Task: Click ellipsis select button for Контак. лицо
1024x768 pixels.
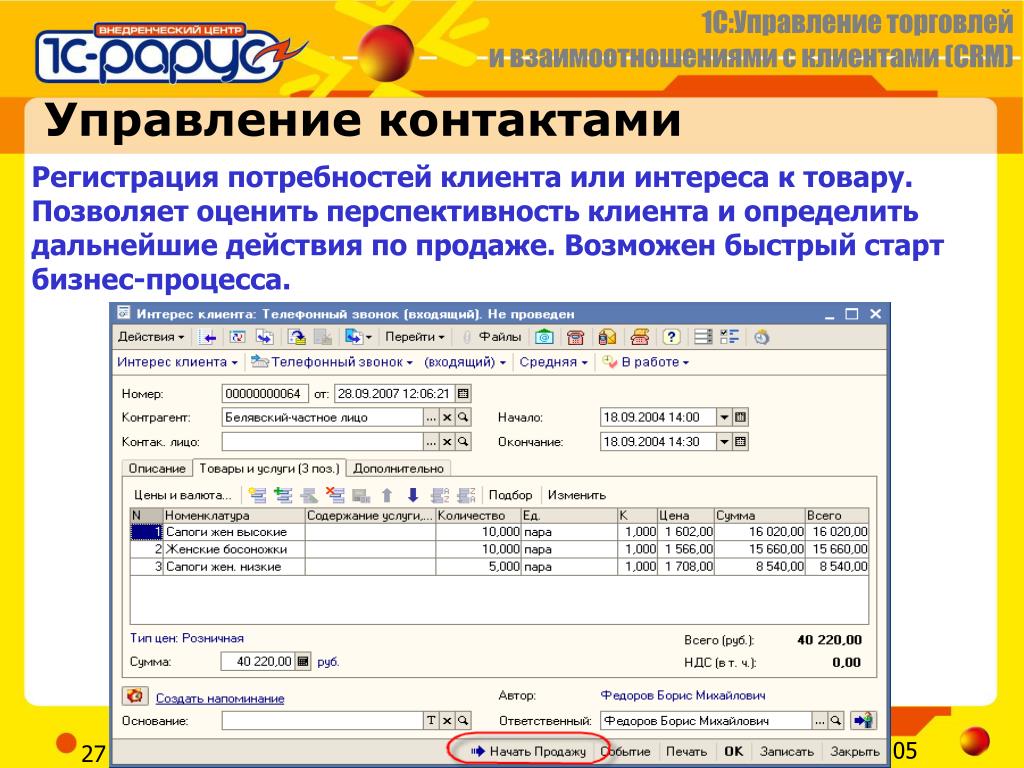Action: click(431, 442)
